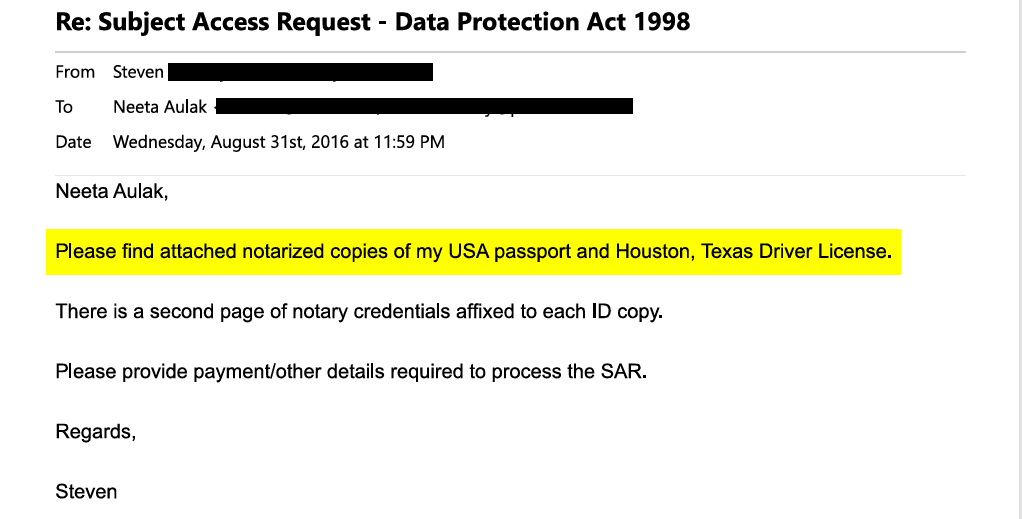Select the To field label
This screenshot has height=519, width=1022.
[x=64, y=107]
